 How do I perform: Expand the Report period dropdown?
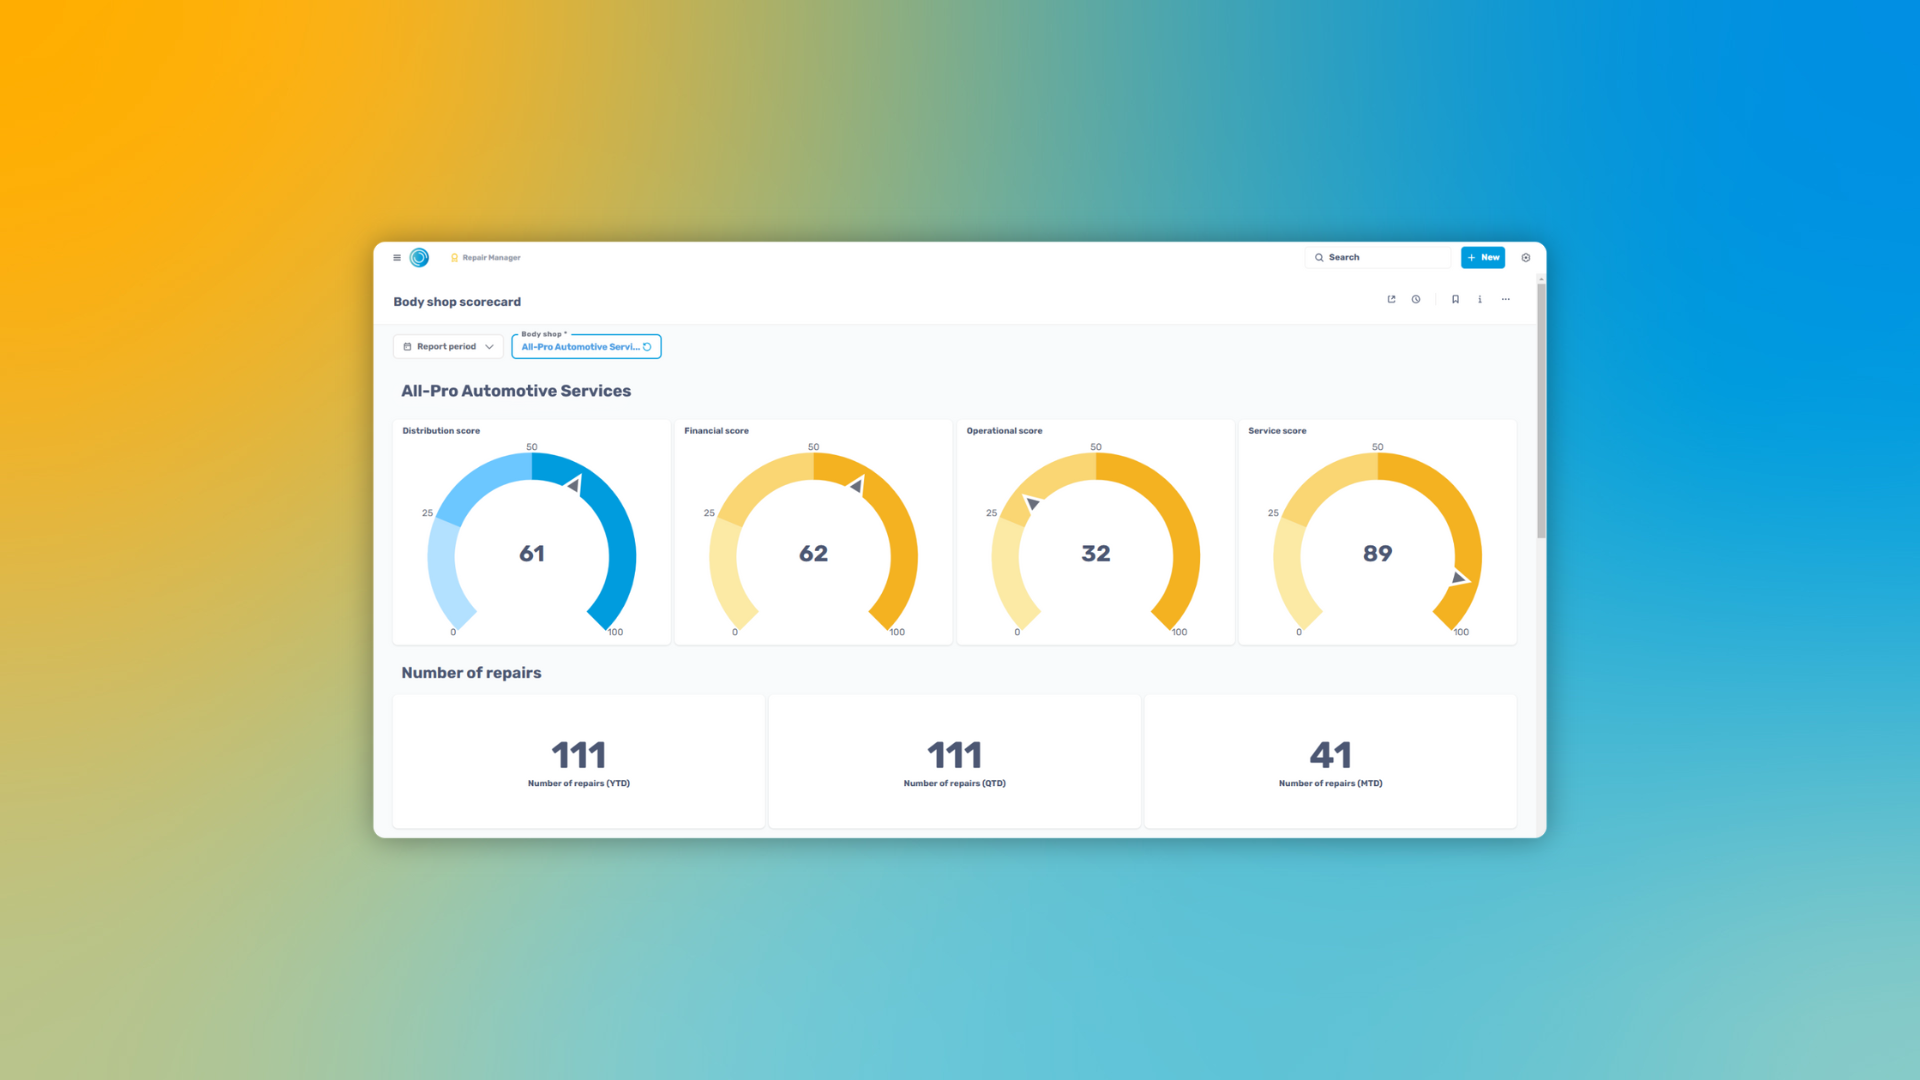click(448, 347)
